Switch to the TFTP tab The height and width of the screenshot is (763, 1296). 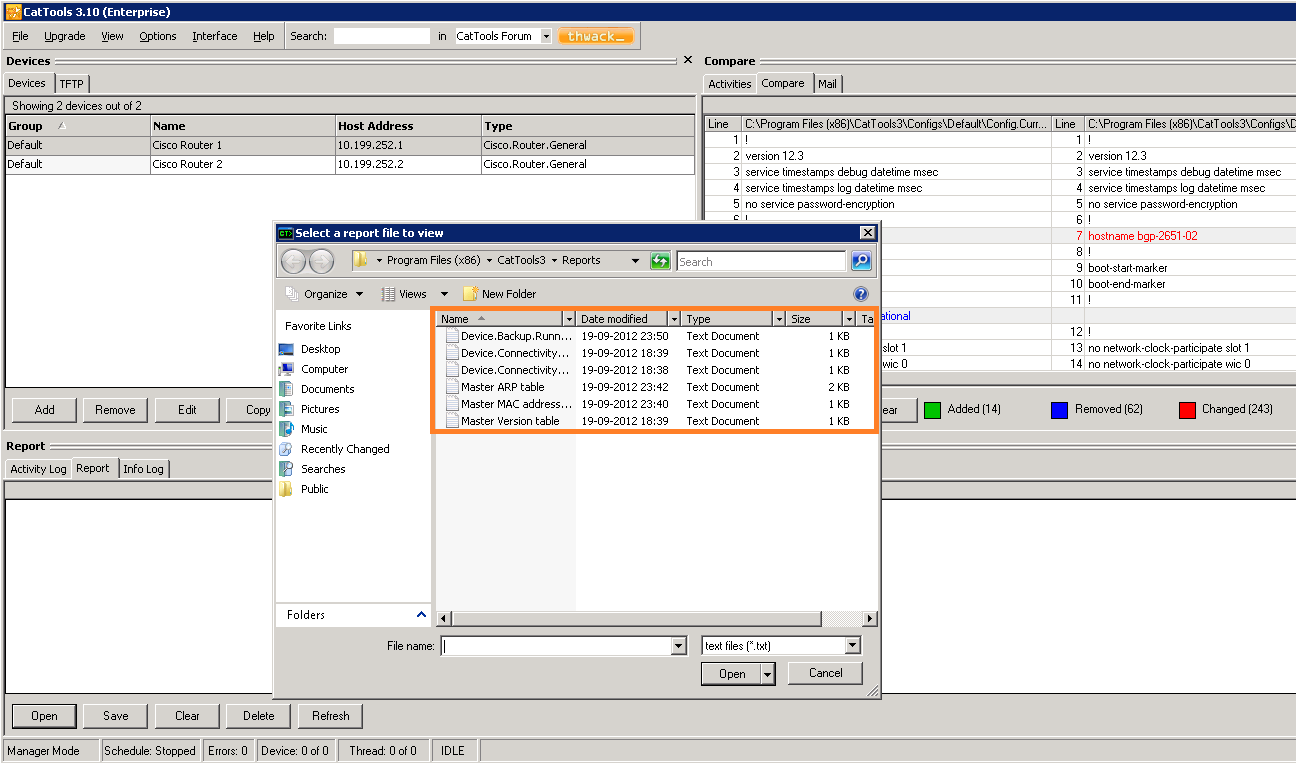click(71, 84)
